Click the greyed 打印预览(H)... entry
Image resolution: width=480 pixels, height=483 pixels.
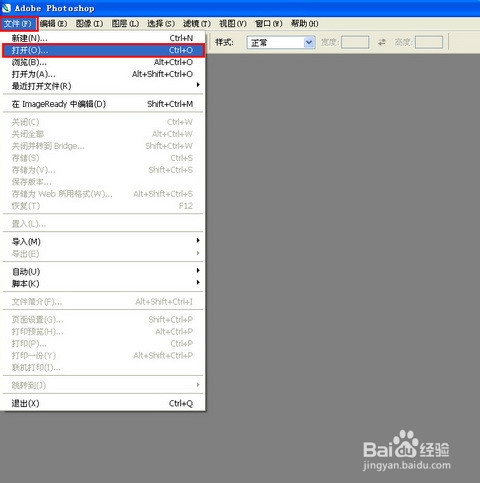point(103,332)
